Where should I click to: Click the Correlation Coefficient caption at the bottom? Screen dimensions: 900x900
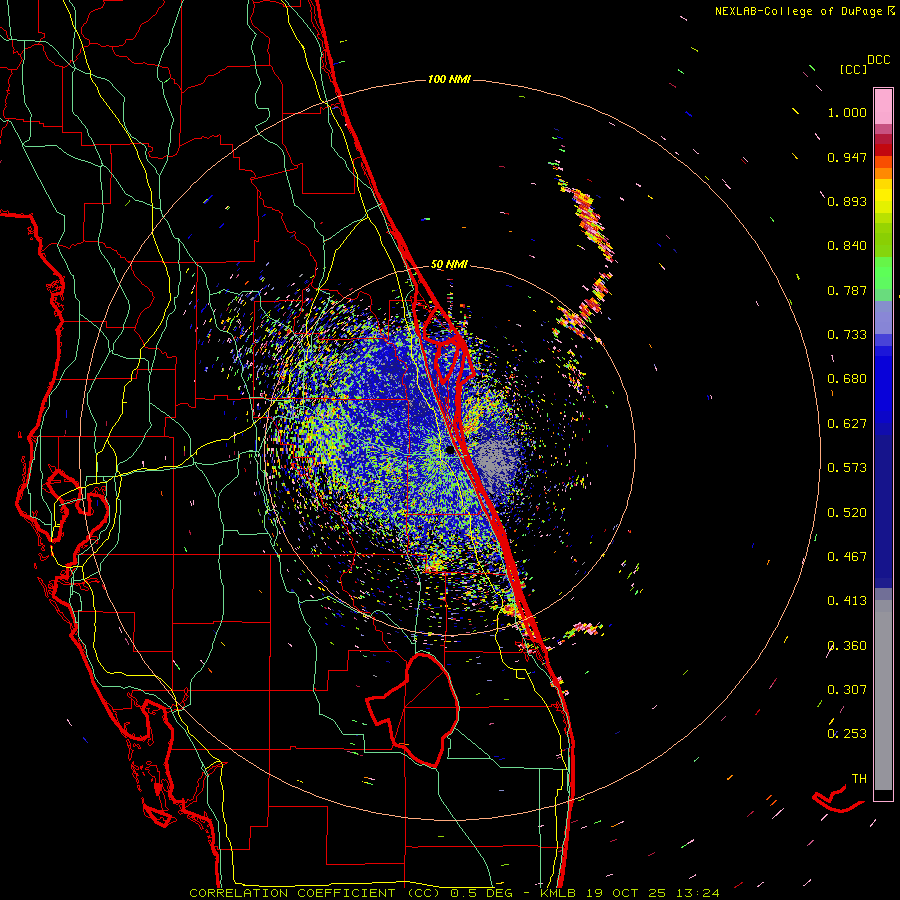tap(454, 893)
